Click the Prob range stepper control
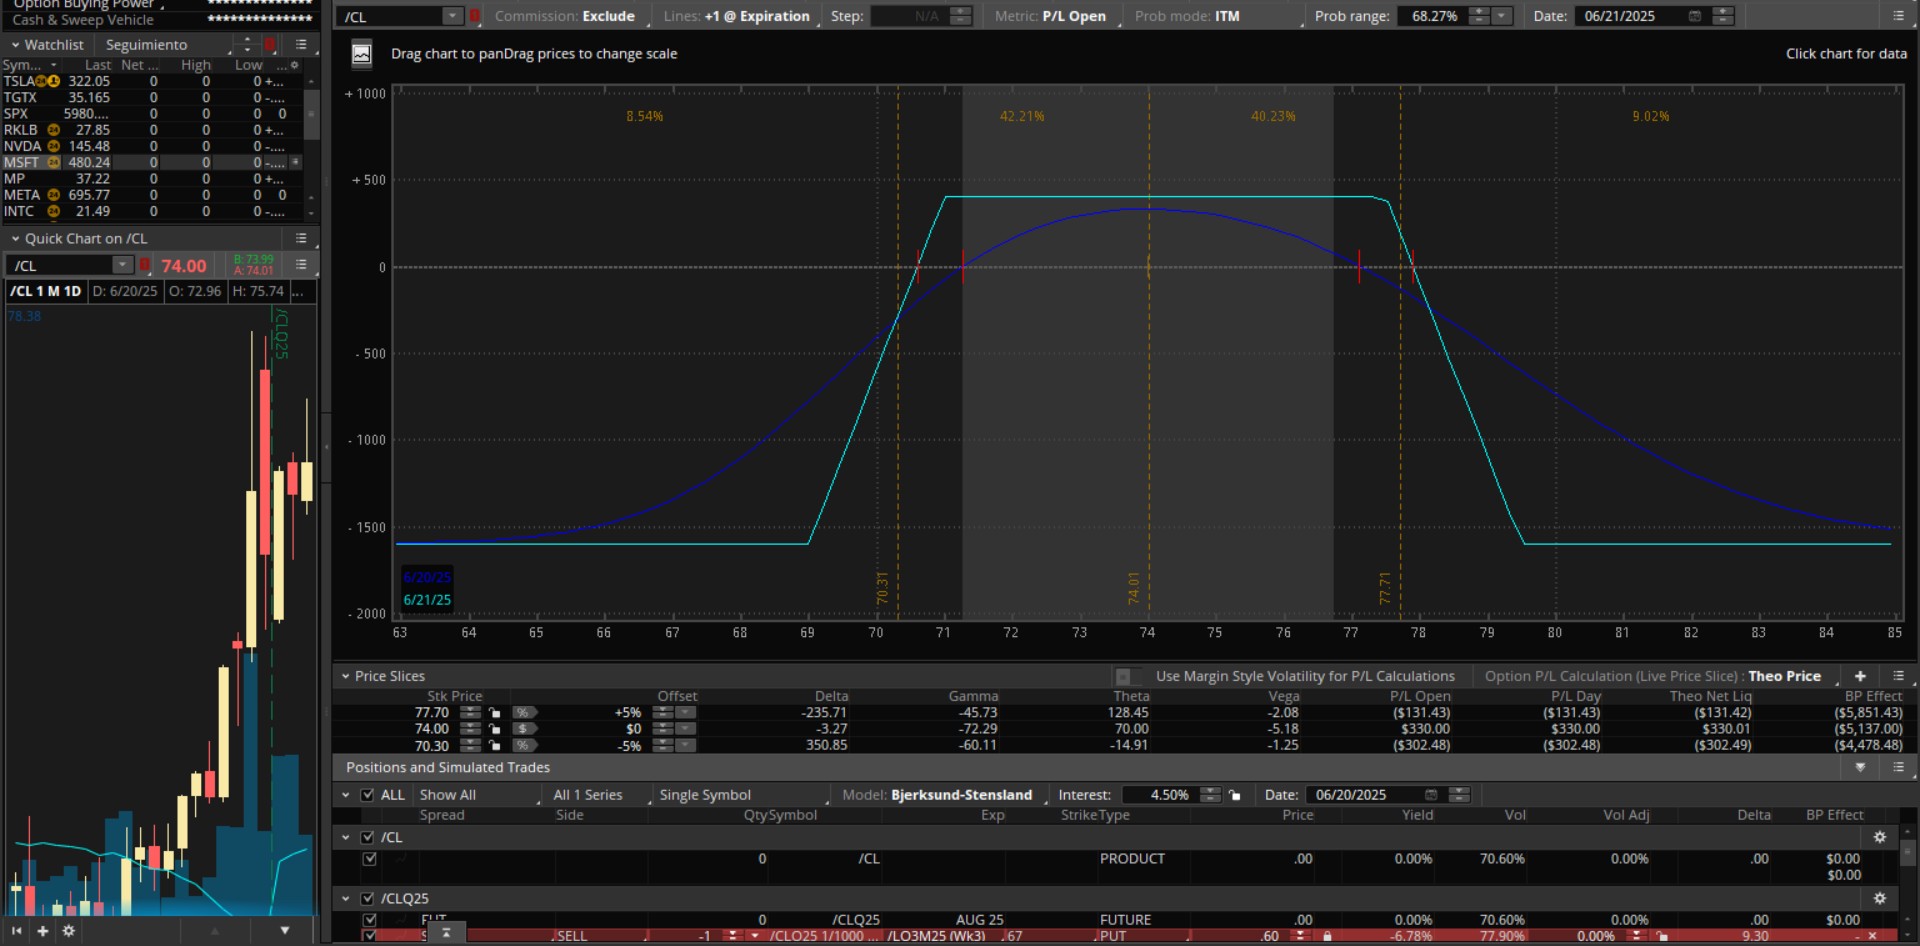 click(1478, 16)
